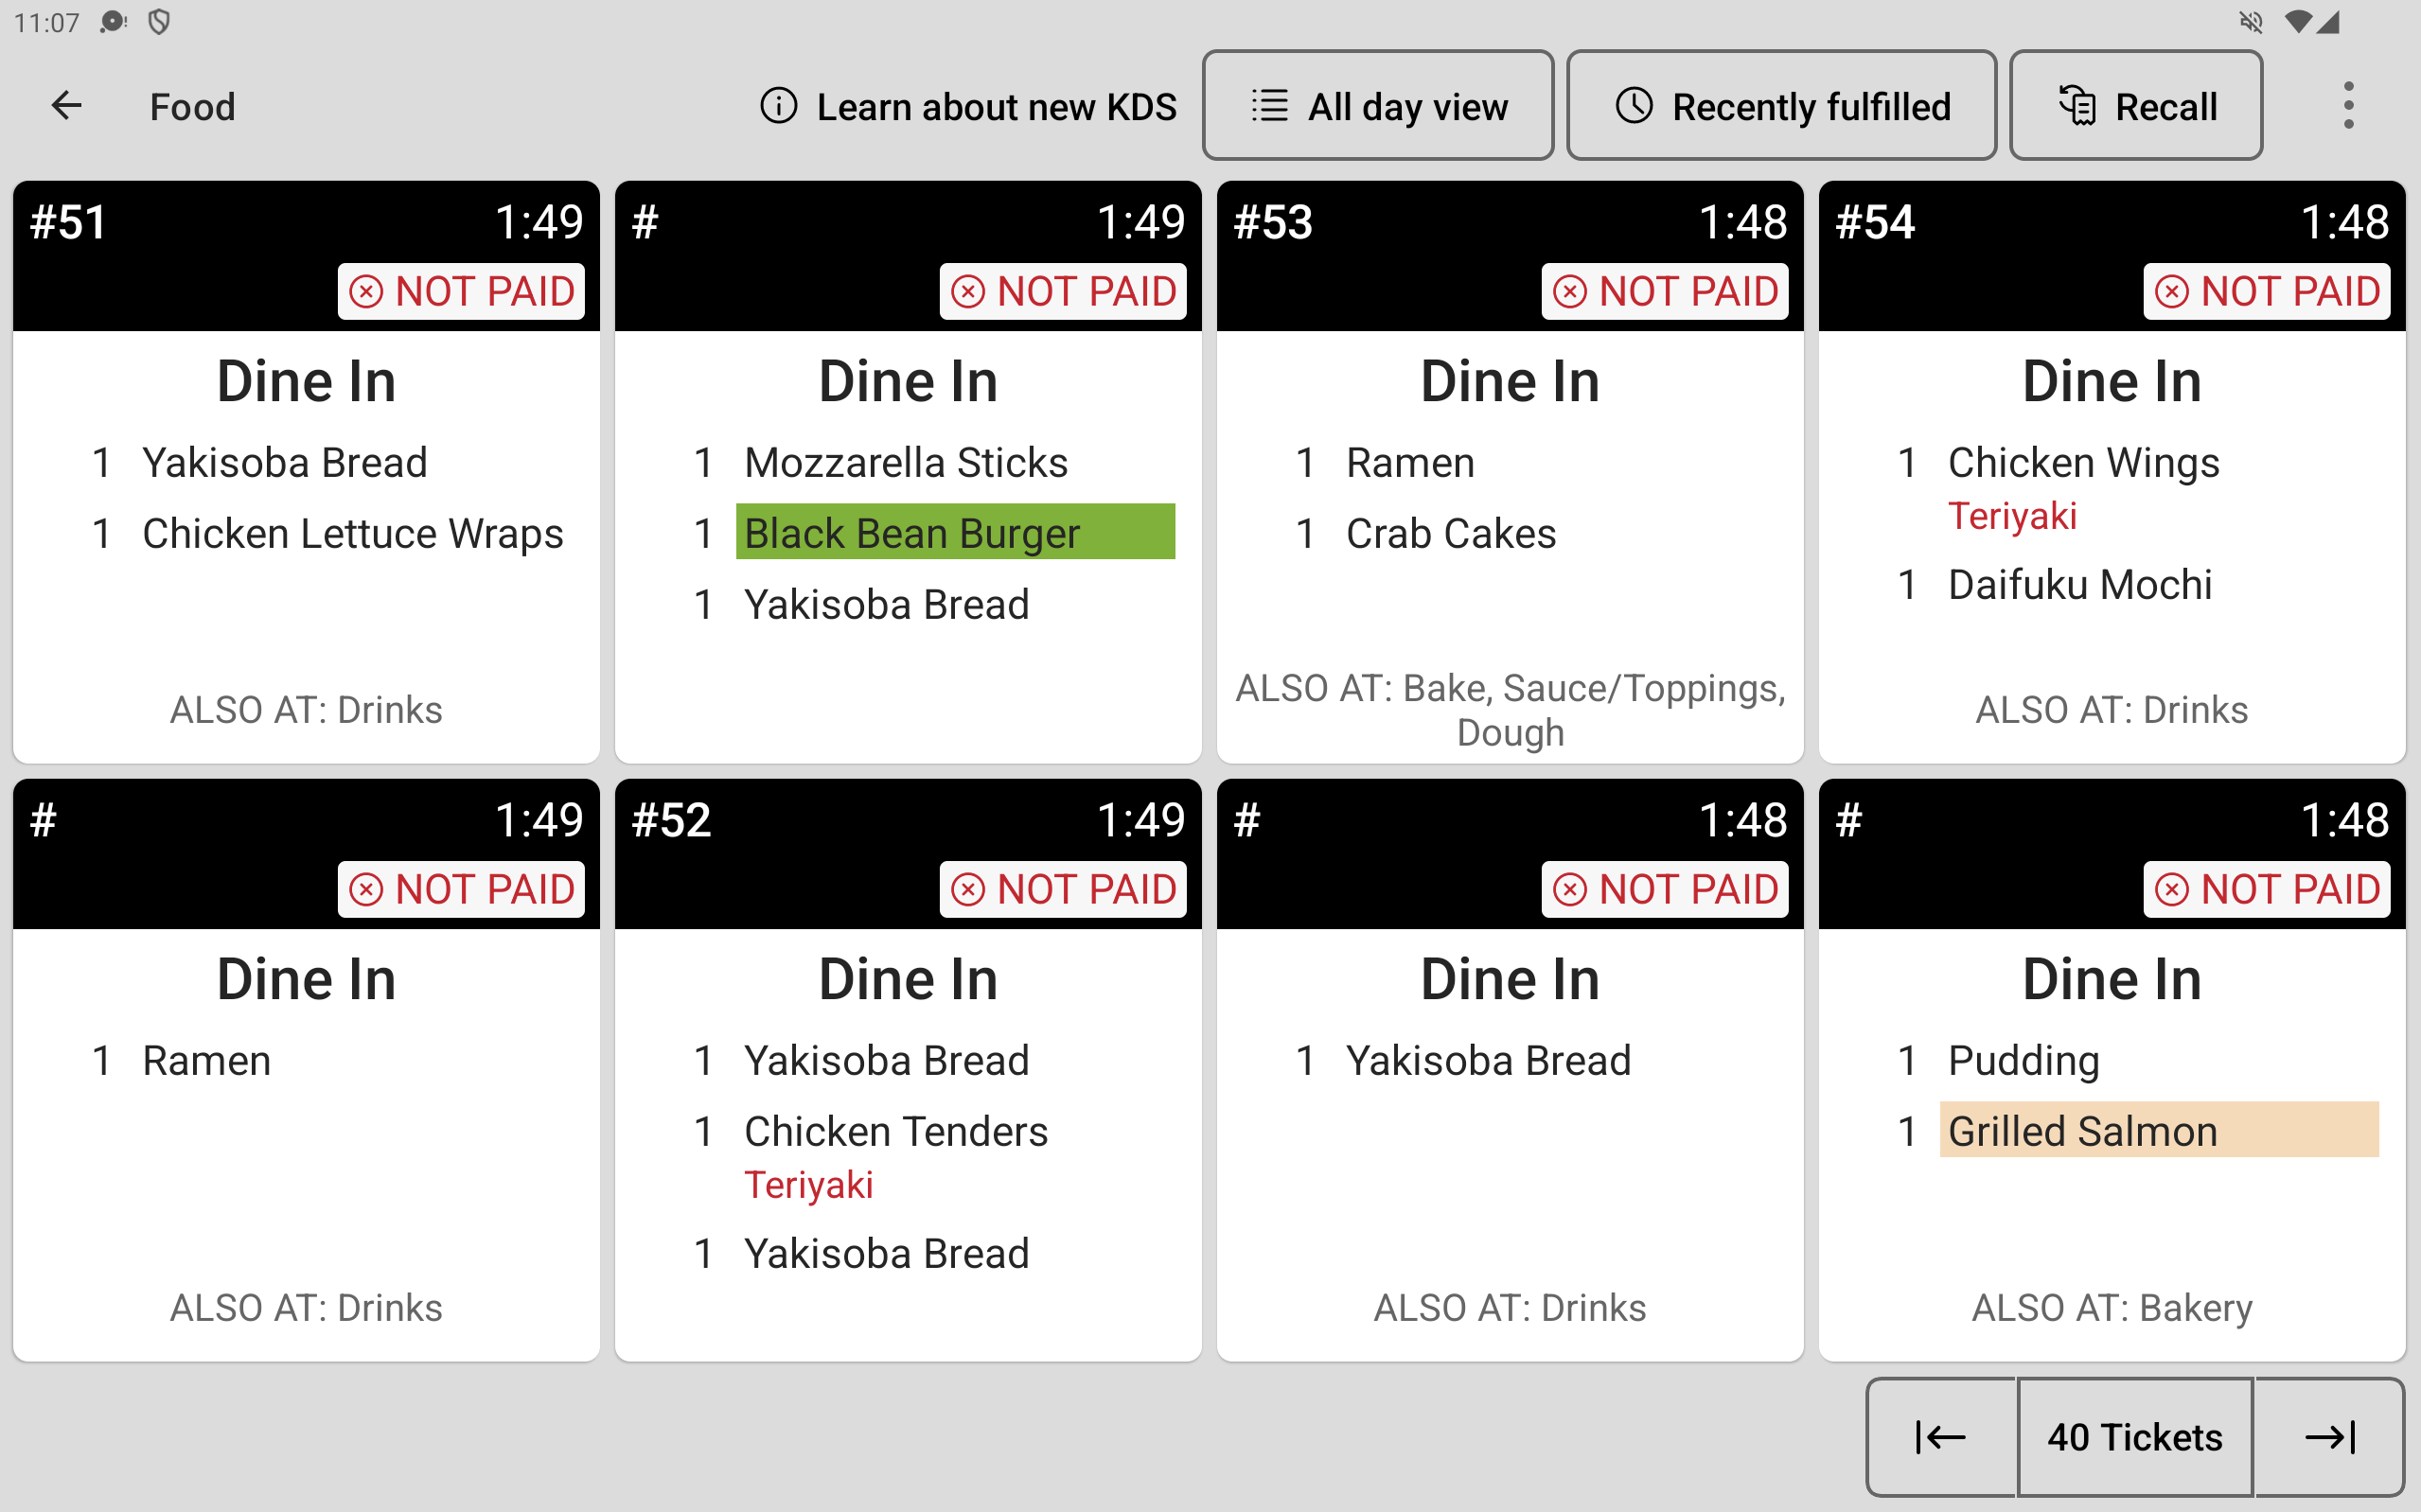The image size is (2421, 1512).
Task: Select the 40 Tickets counter
Action: tap(2135, 1437)
